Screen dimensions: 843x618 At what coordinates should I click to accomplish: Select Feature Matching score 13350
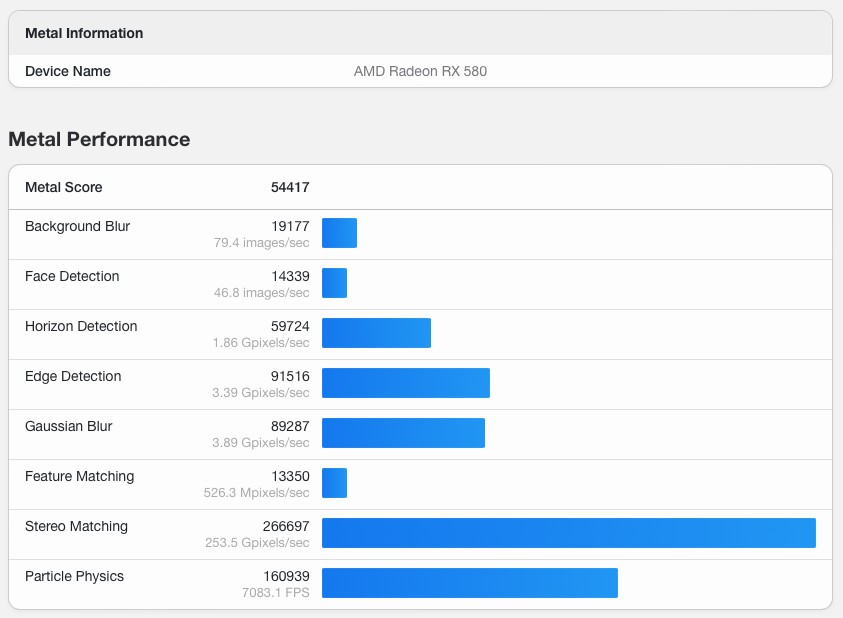tap(290, 477)
